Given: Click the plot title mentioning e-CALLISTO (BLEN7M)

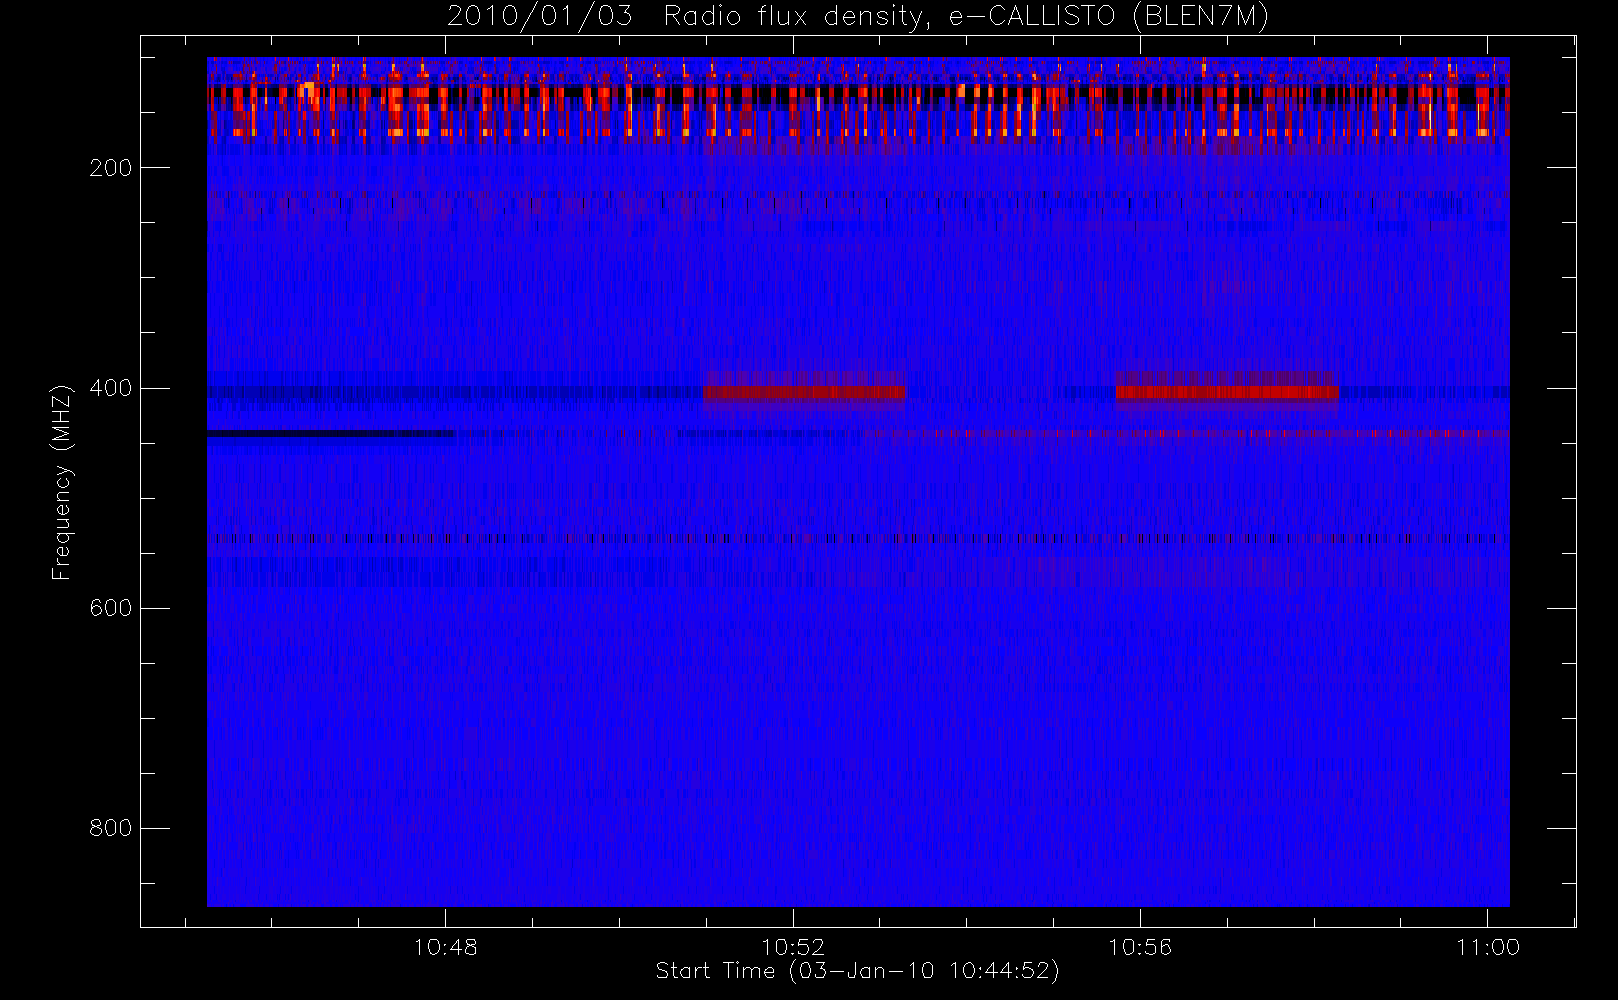Looking at the screenshot, I should pos(858,17).
